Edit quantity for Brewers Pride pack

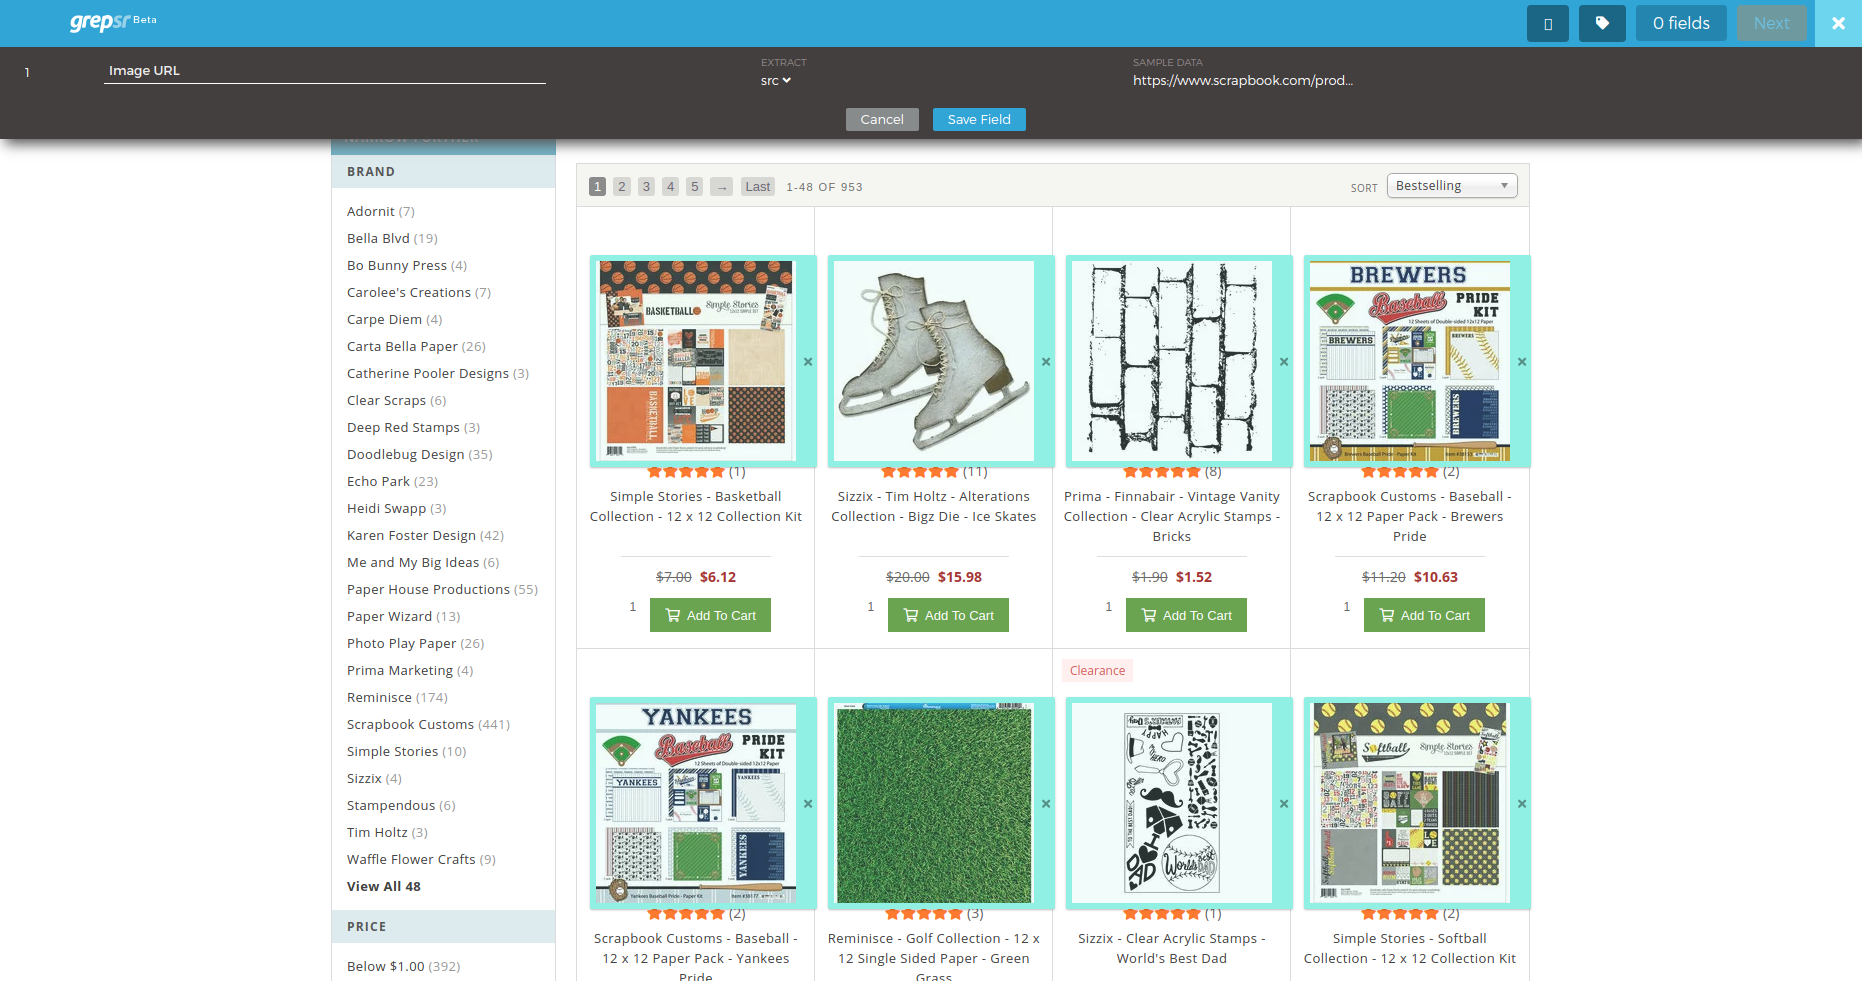[x=1346, y=607]
